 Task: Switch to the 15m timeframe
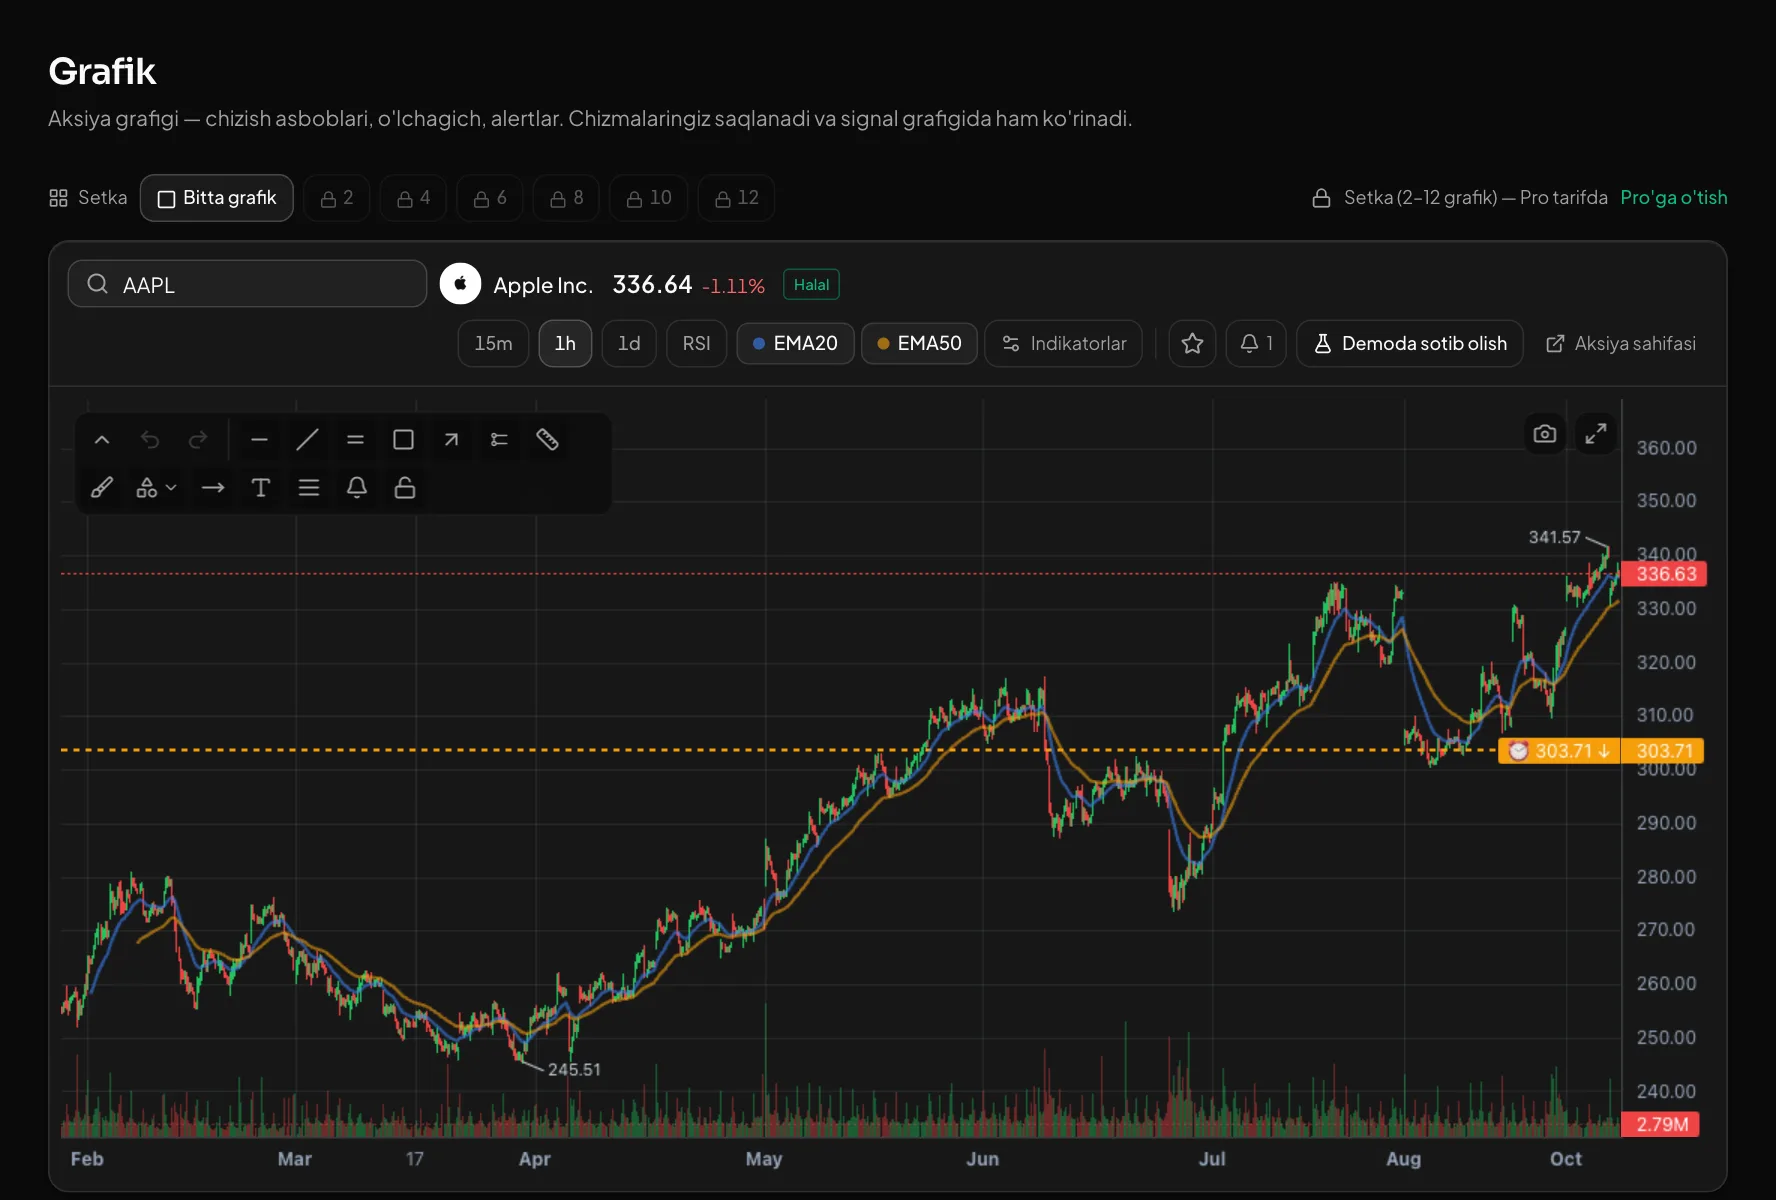coord(493,344)
